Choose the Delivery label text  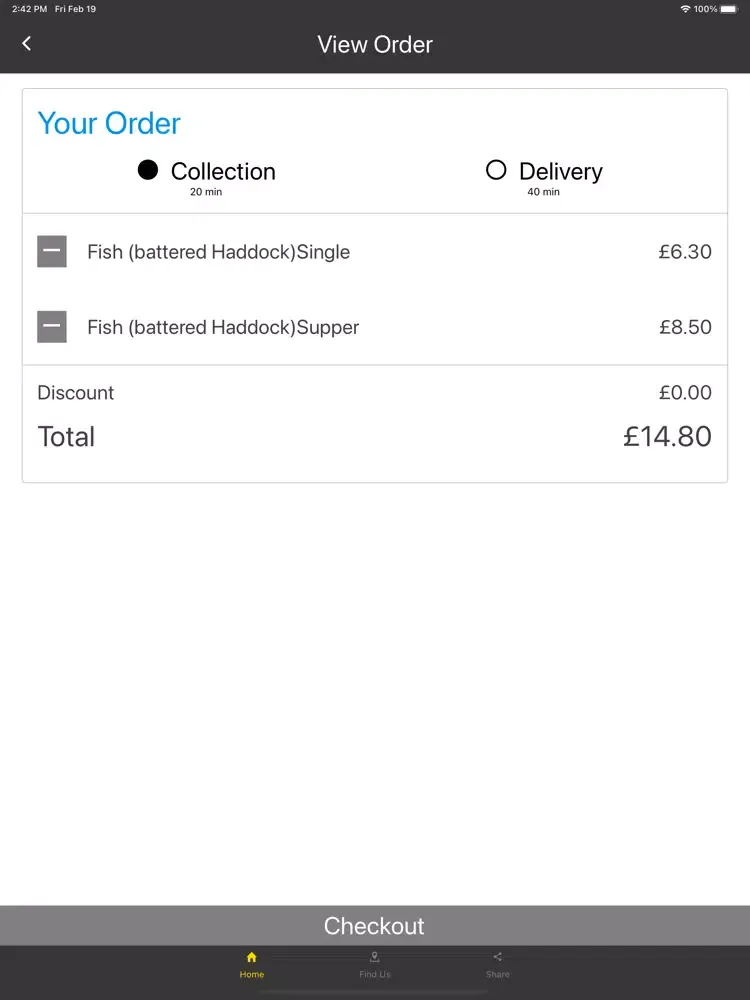point(561,172)
